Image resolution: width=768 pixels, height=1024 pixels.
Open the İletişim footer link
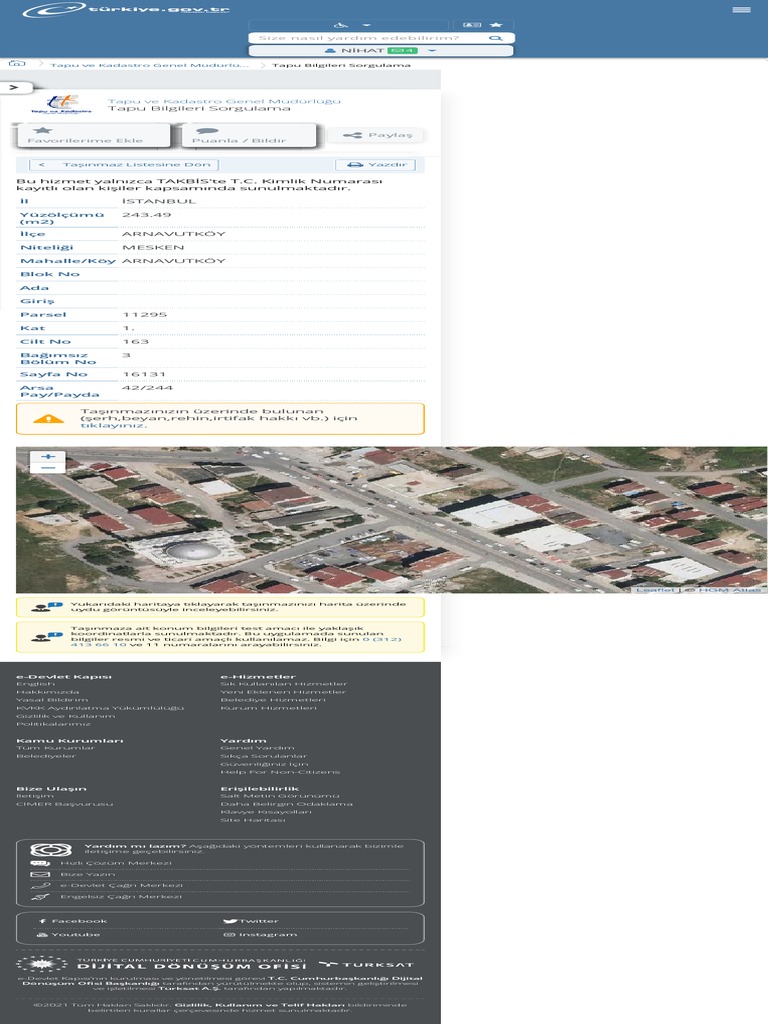(35, 796)
